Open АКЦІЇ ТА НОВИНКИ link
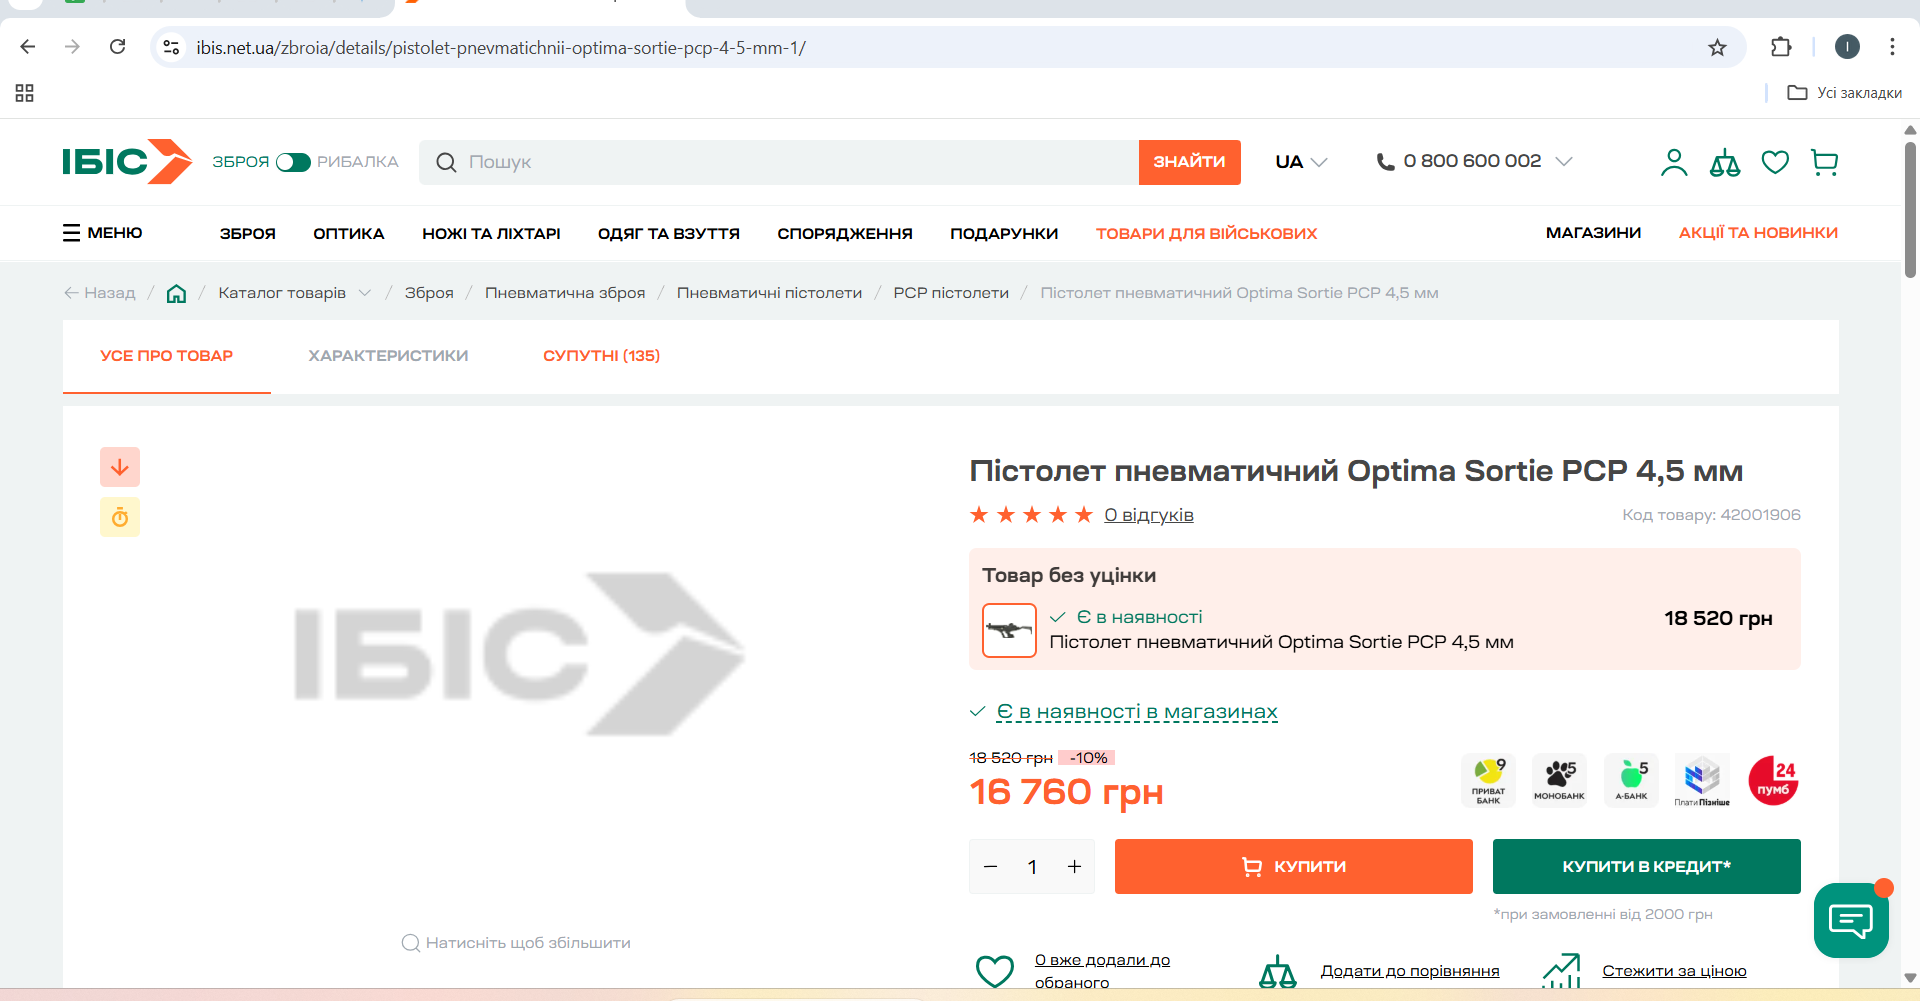The width and height of the screenshot is (1920, 1001). pyautogui.click(x=1758, y=232)
